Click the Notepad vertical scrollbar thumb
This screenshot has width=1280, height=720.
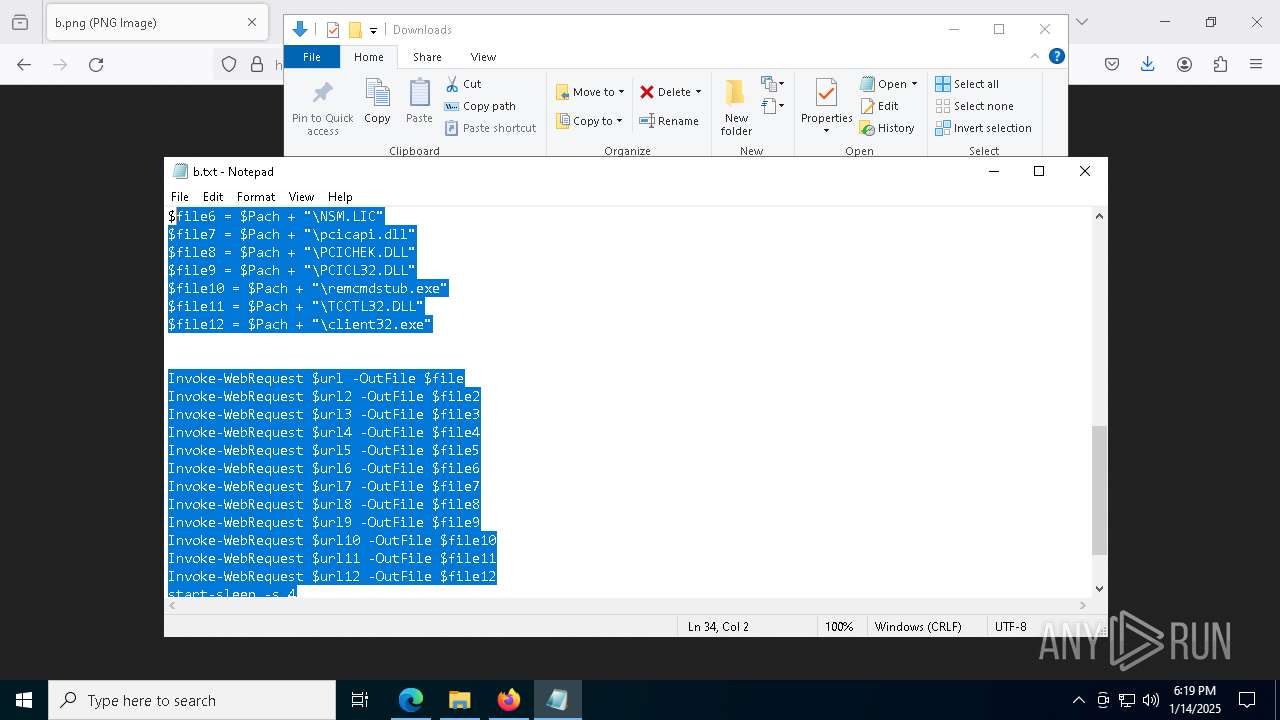[x=1099, y=490]
